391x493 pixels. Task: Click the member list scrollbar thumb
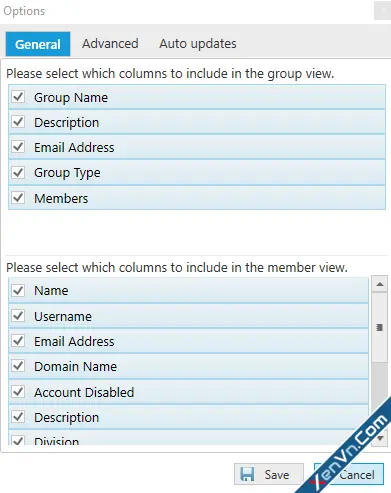pyautogui.click(x=380, y=327)
